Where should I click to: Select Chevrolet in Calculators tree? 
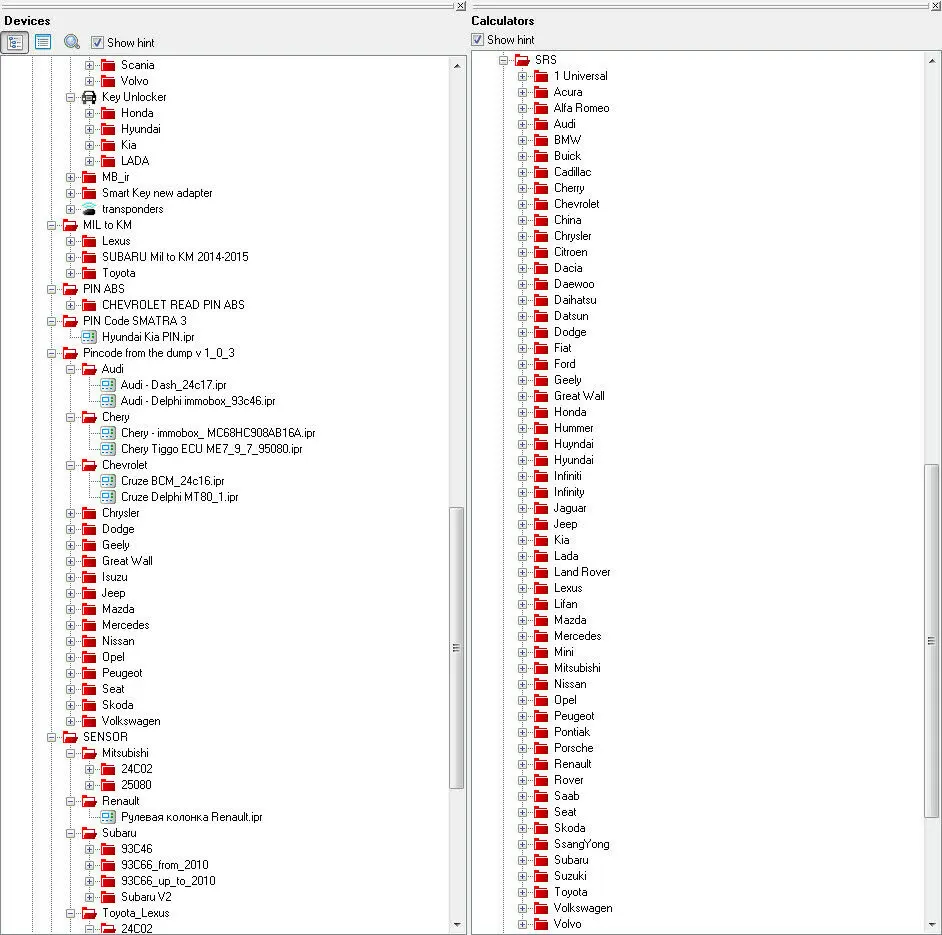[576, 204]
